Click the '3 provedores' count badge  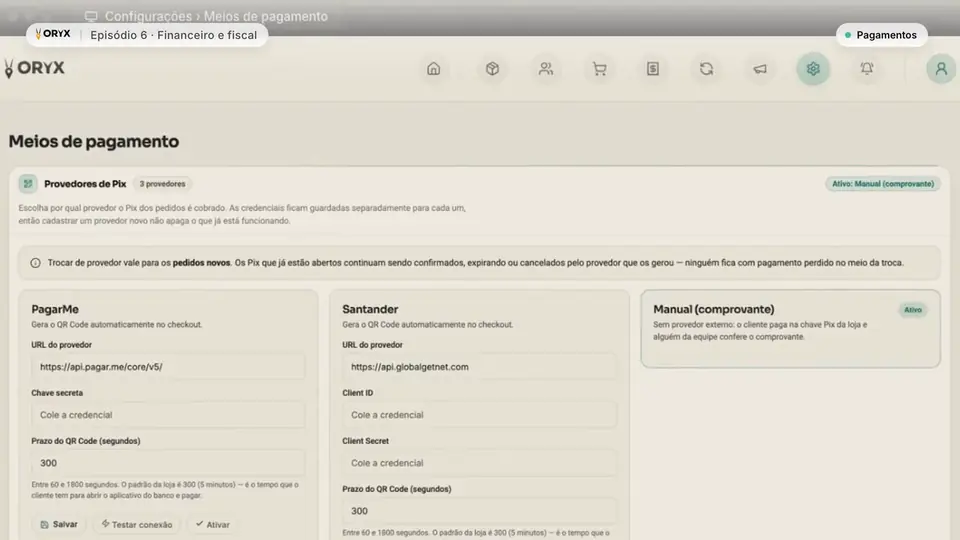pyautogui.click(x=162, y=184)
